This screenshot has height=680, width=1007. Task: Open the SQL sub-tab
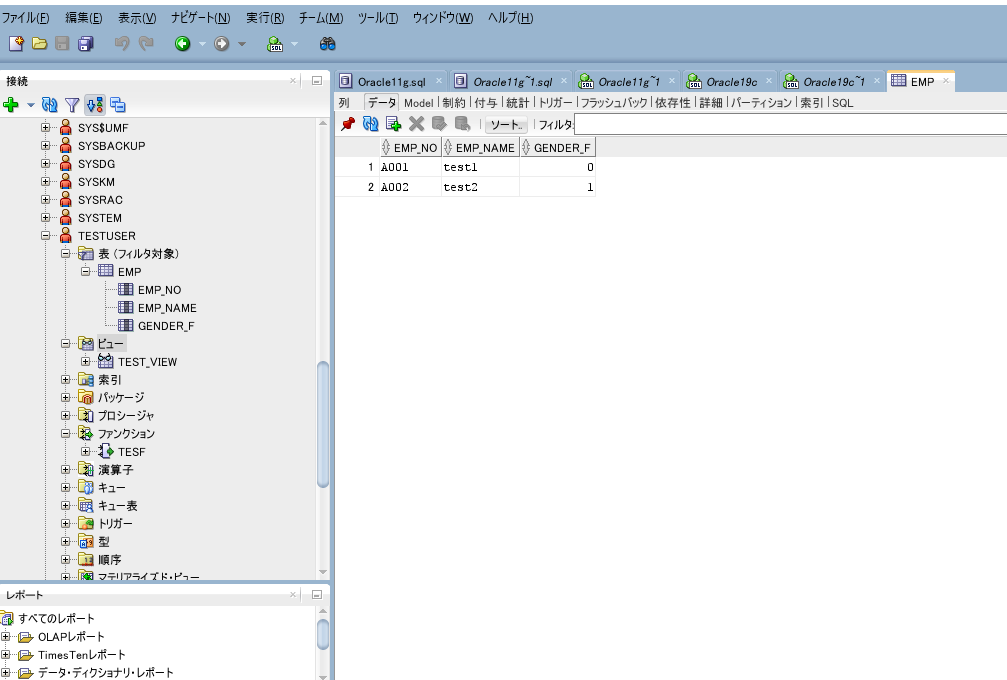point(843,103)
